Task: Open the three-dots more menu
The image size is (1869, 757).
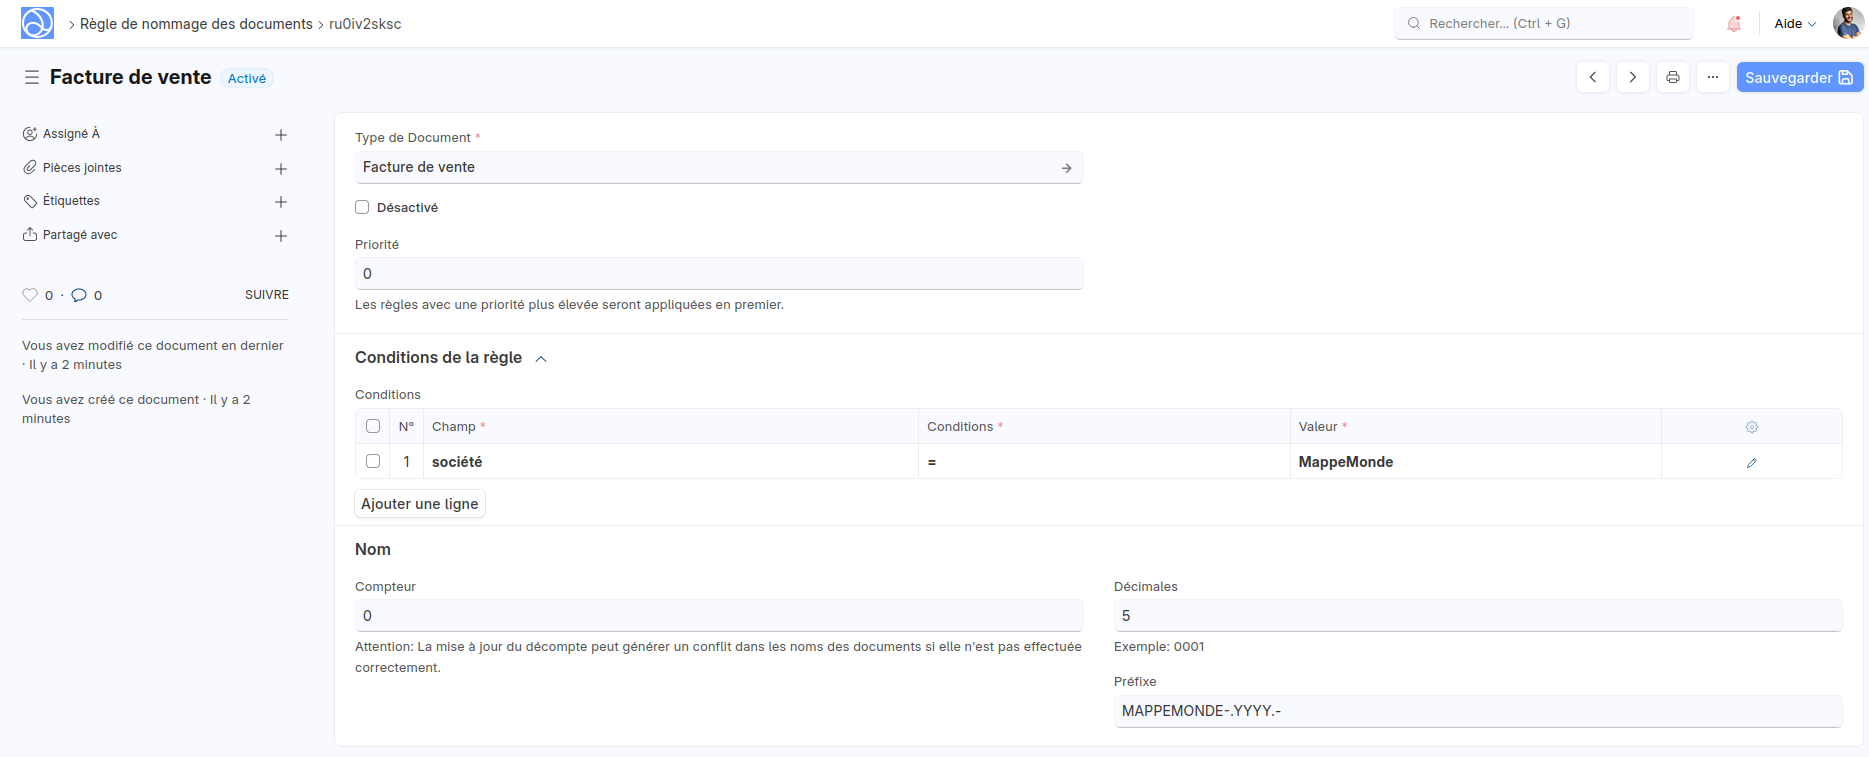Action: click(1713, 77)
